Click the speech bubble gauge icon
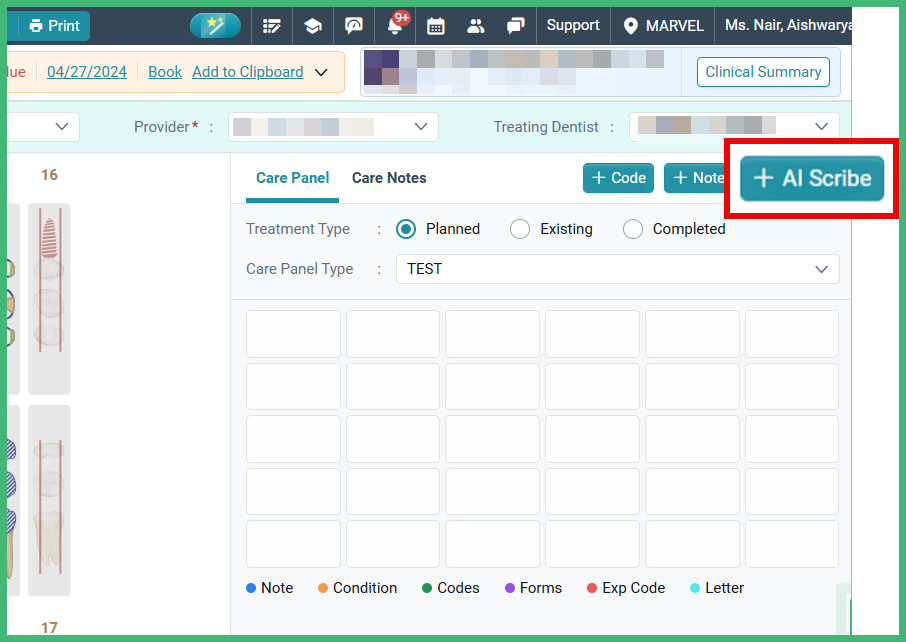Image resolution: width=906 pixels, height=642 pixels. [x=353, y=25]
